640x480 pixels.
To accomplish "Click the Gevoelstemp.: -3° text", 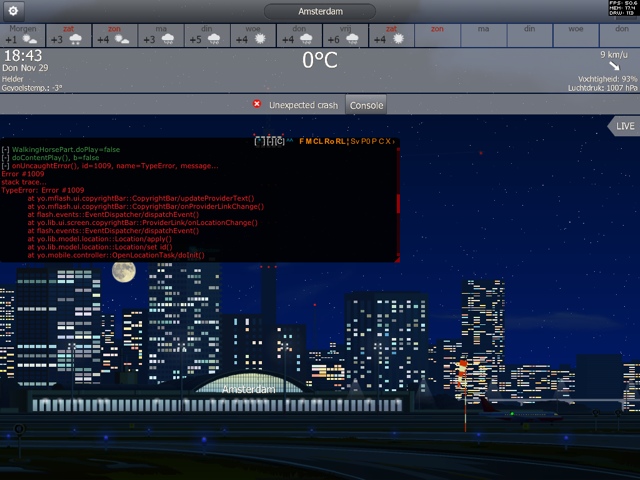I will (32, 88).
